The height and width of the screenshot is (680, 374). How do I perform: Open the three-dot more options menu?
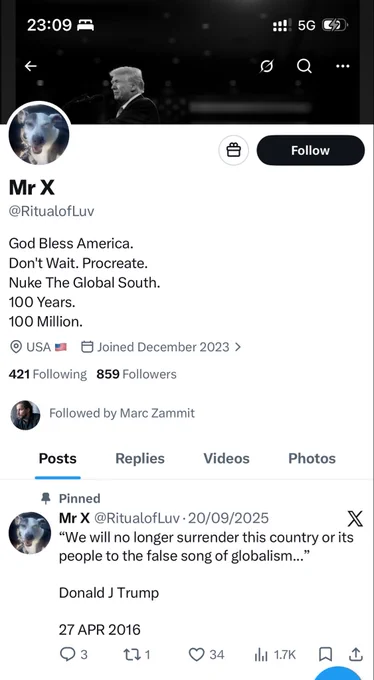(x=343, y=66)
